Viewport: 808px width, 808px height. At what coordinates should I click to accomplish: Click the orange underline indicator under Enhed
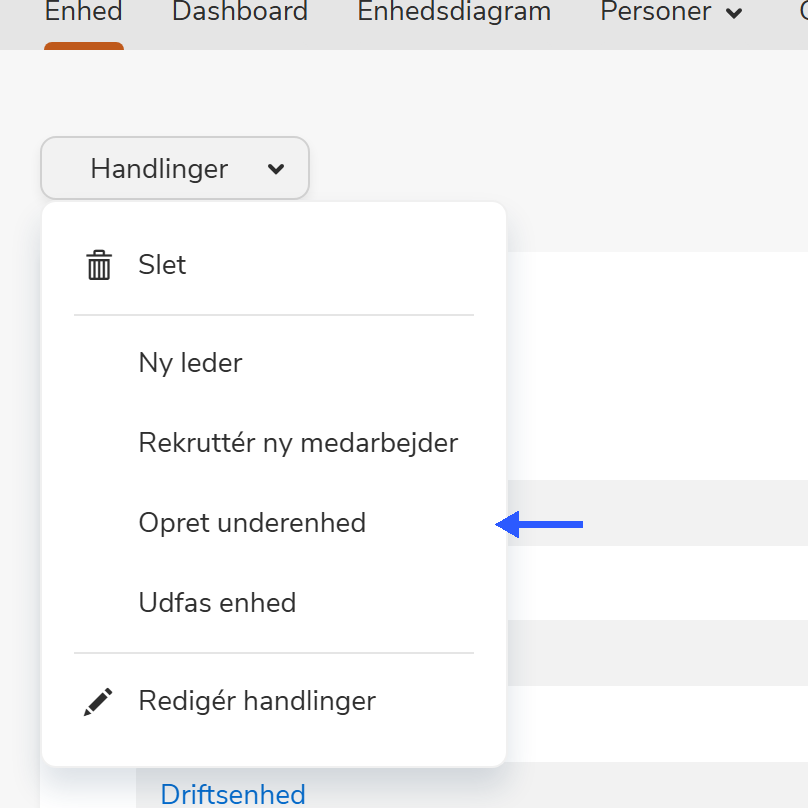(83, 45)
